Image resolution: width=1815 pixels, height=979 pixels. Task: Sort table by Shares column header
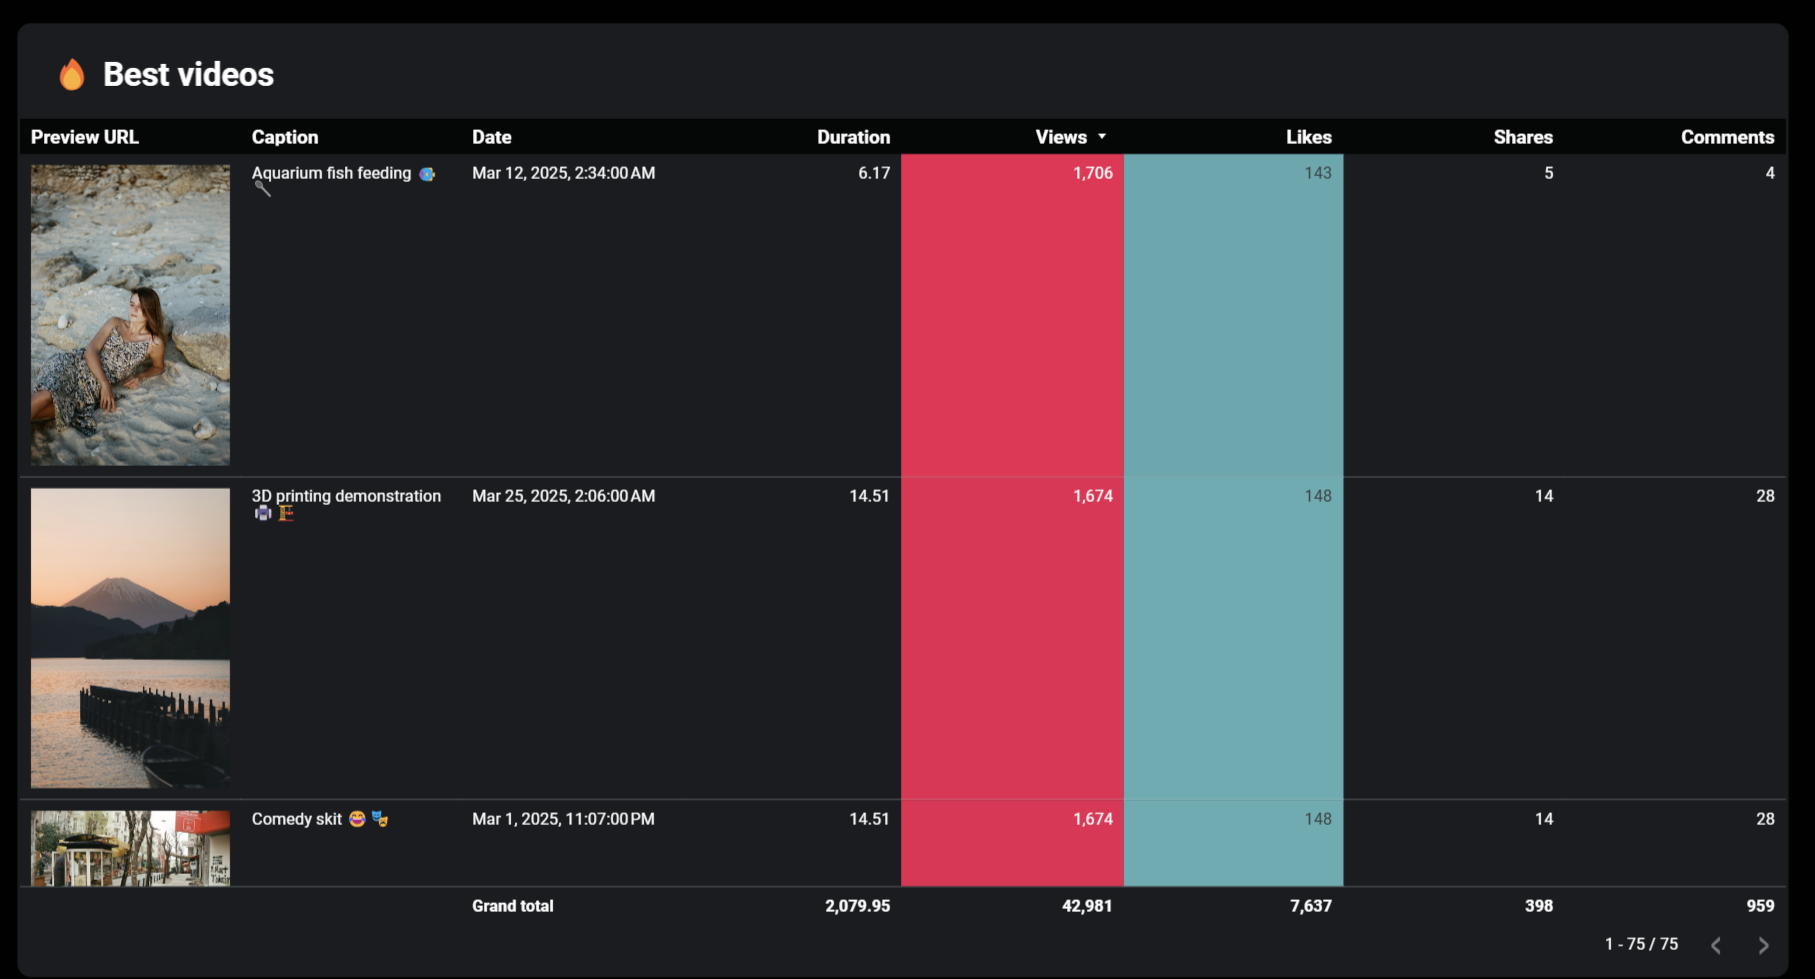1522,137
